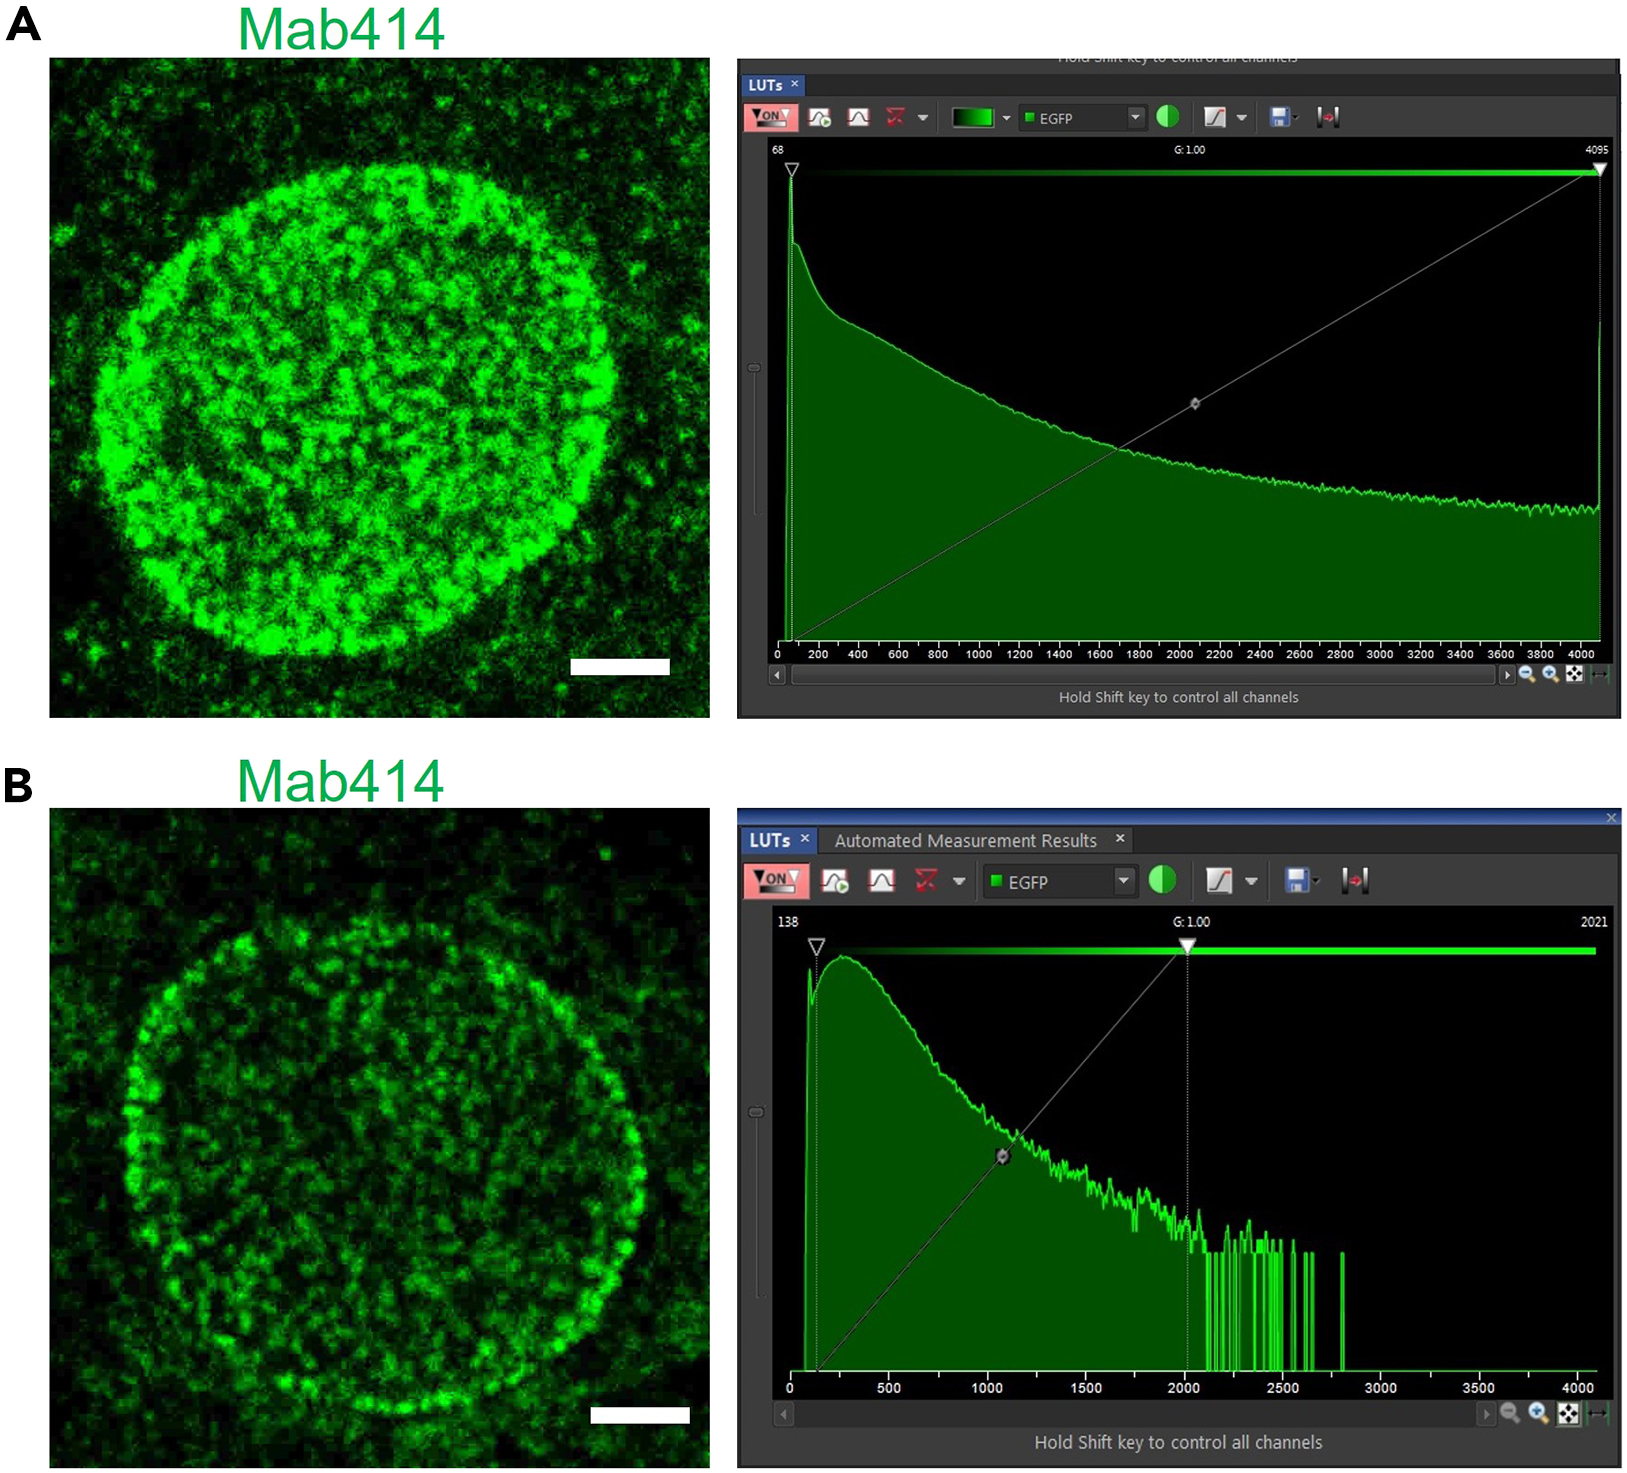
Task: Open the EGFP channel dropdown in panel A
Action: (x=1135, y=117)
